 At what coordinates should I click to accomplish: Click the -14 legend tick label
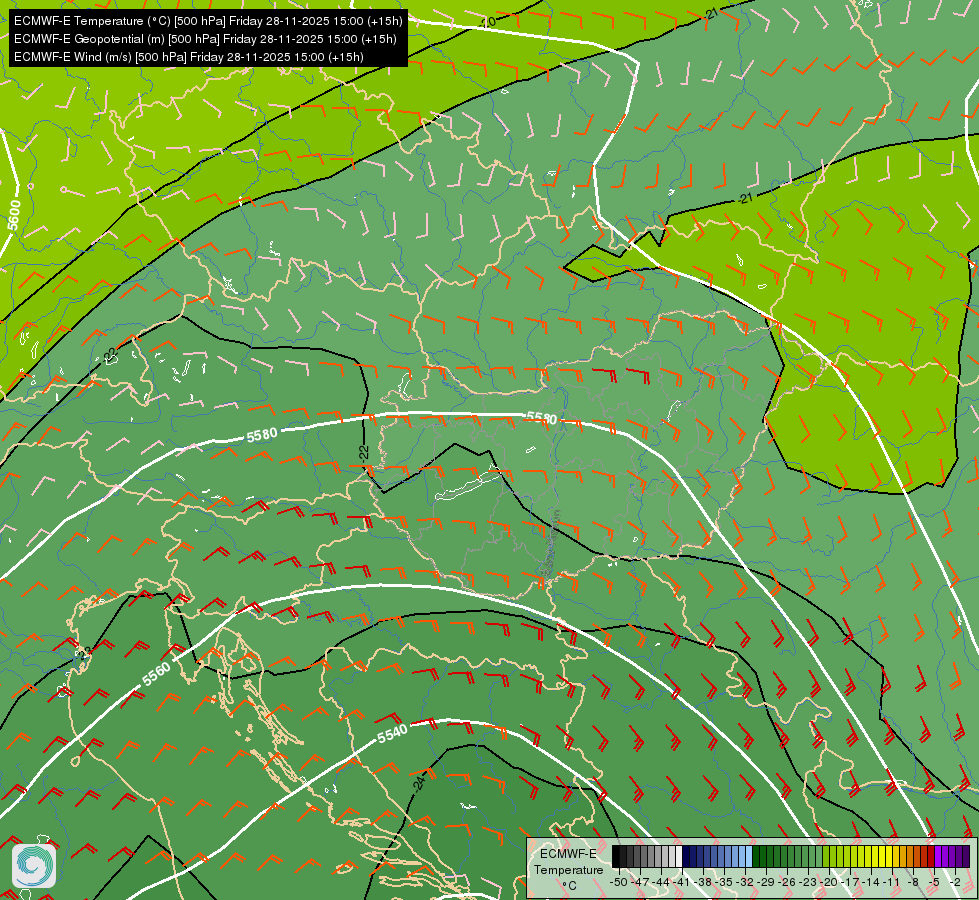point(871,882)
